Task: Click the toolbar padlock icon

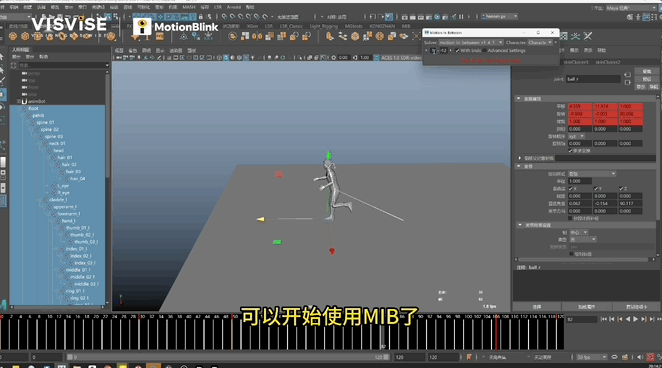Action: [201, 17]
